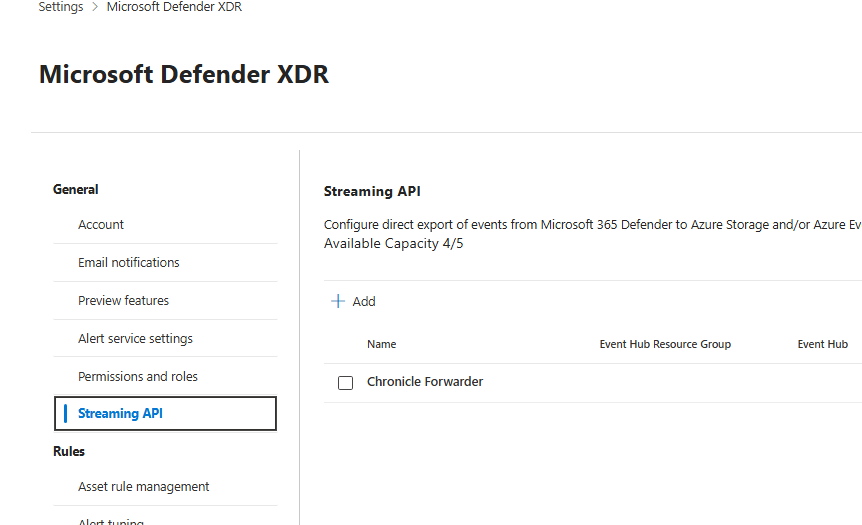862x525 pixels.
Task: Click the Rules section heading
Action: 69,451
